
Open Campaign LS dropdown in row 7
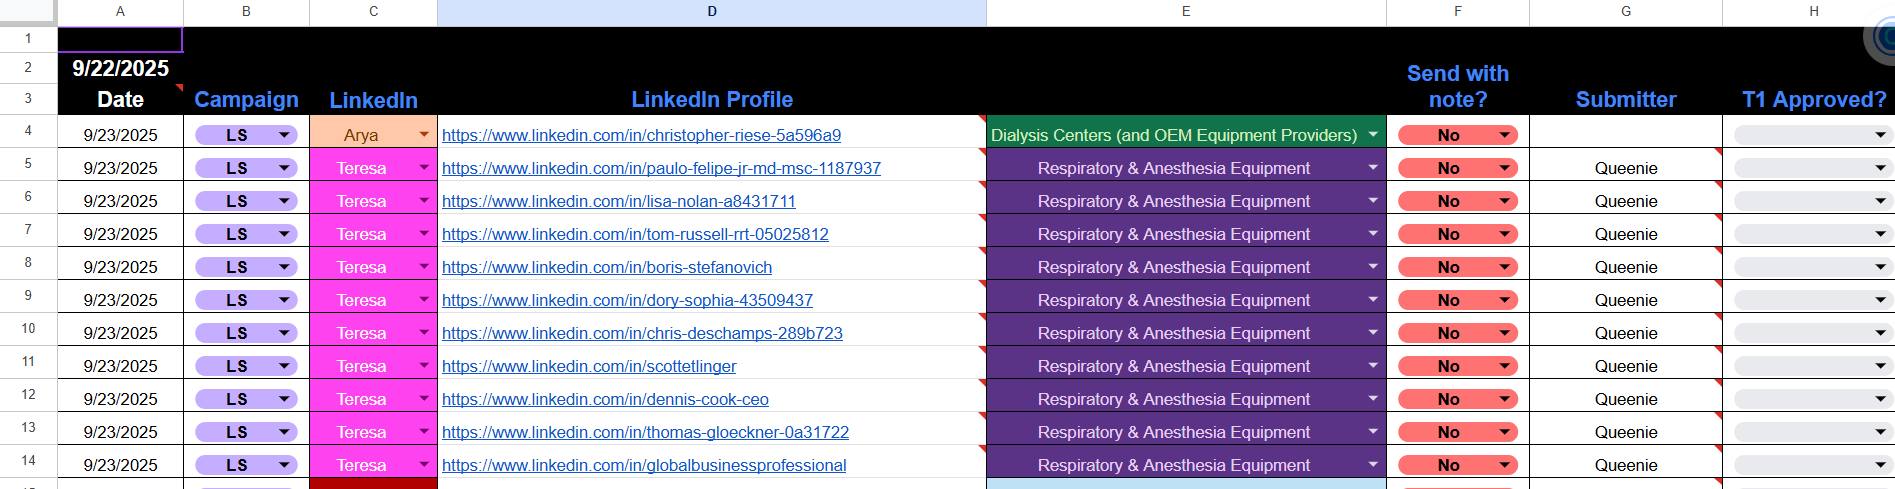pos(284,234)
